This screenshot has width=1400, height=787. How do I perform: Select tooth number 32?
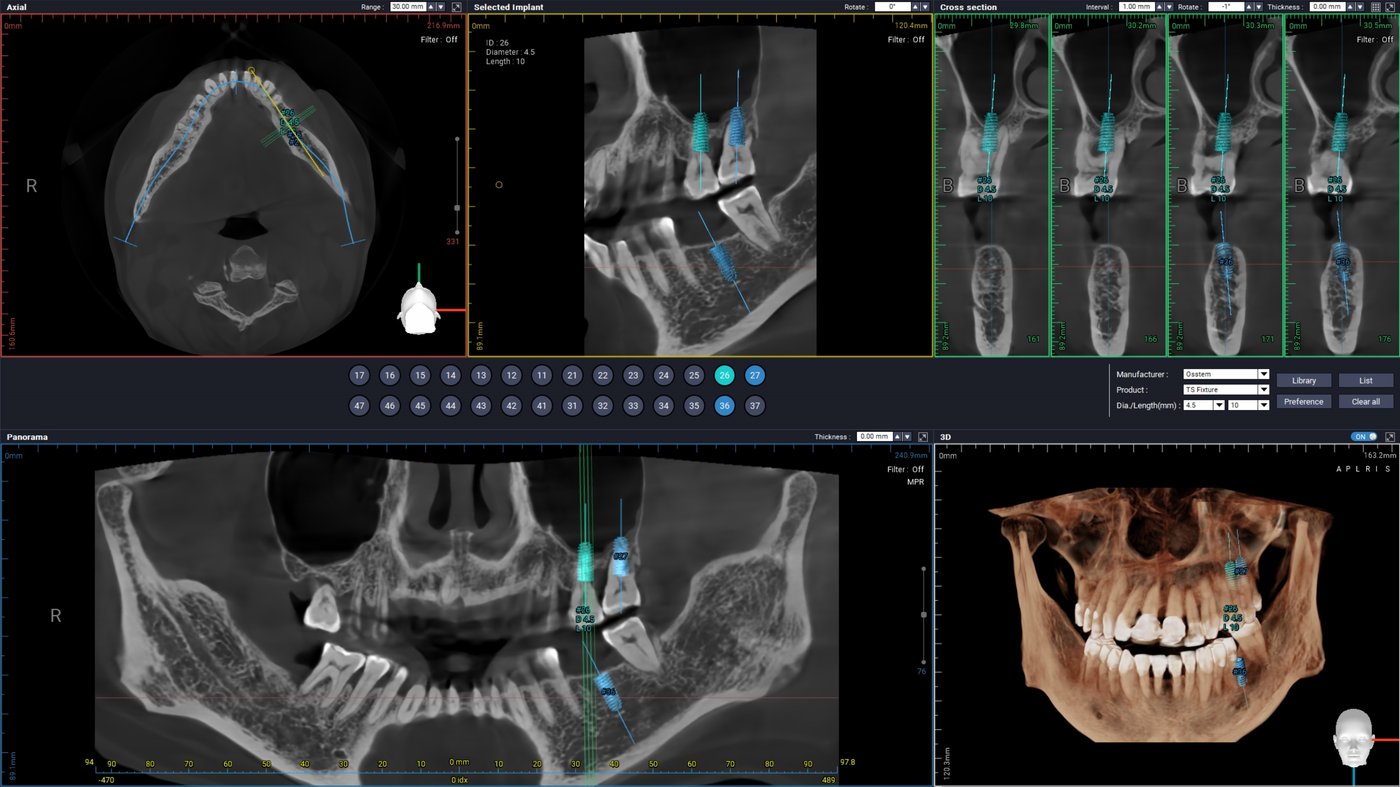click(x=602, y=406)
